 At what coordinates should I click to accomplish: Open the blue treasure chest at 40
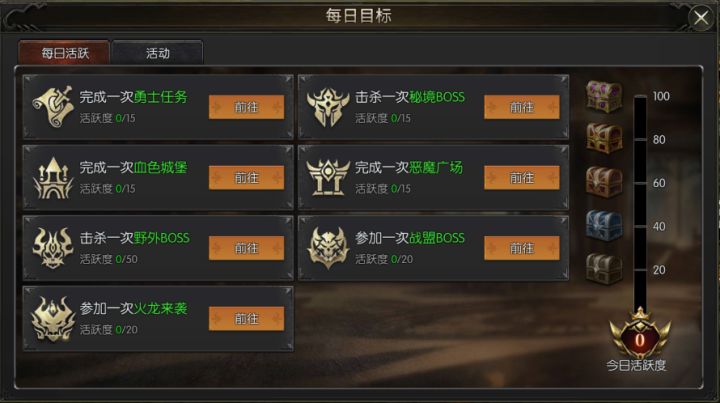point(604,225)
